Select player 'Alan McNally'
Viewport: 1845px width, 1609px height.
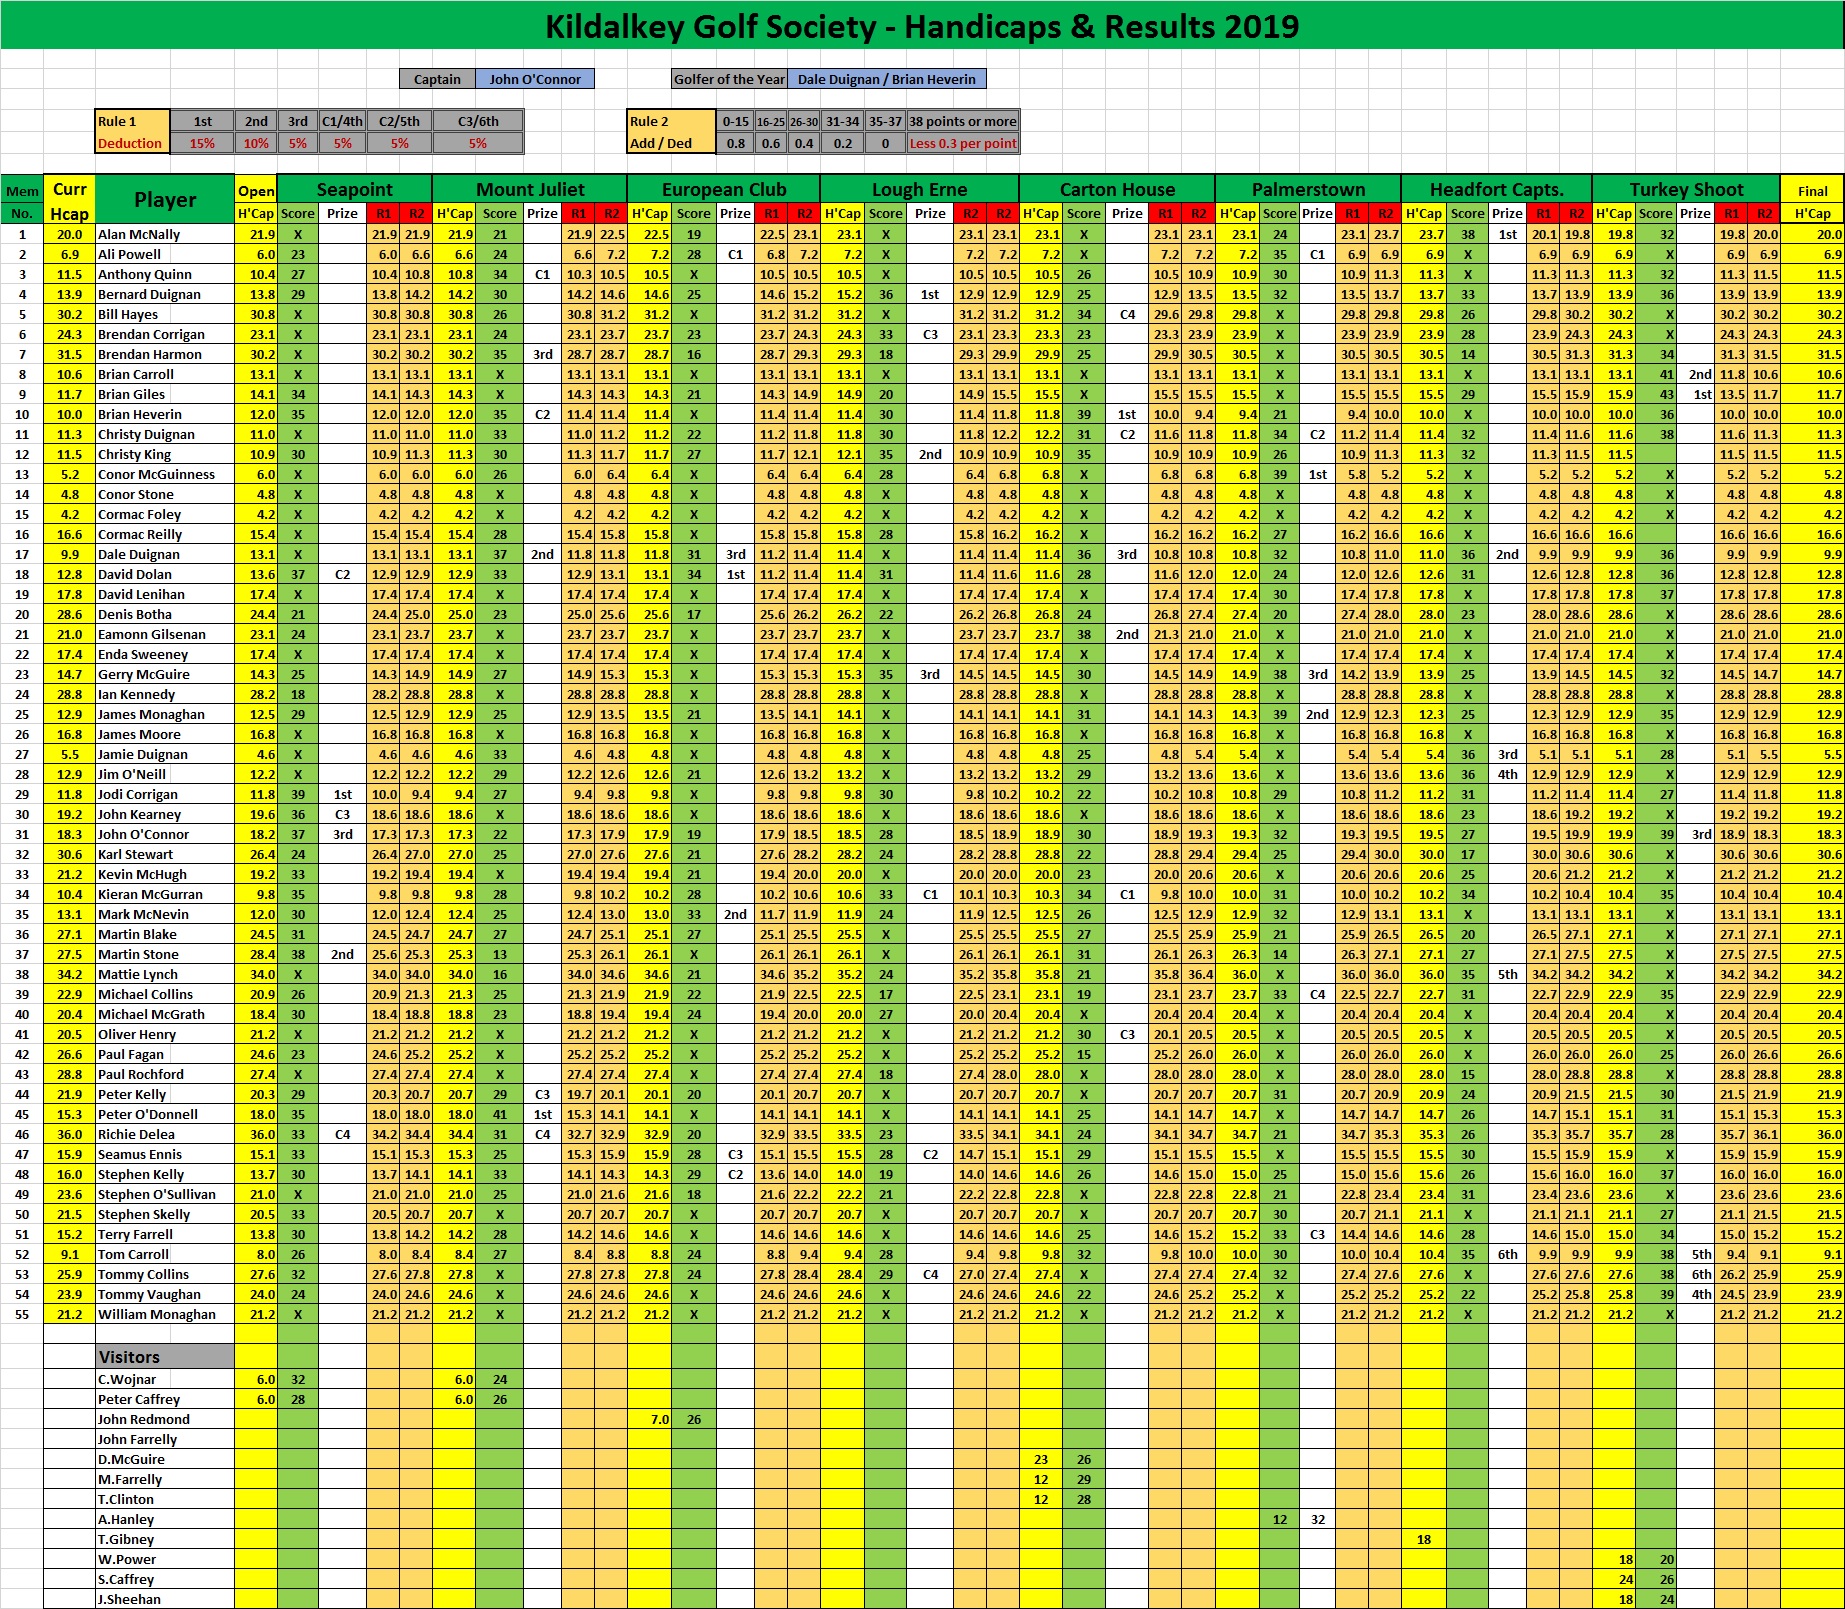(165, 234)
